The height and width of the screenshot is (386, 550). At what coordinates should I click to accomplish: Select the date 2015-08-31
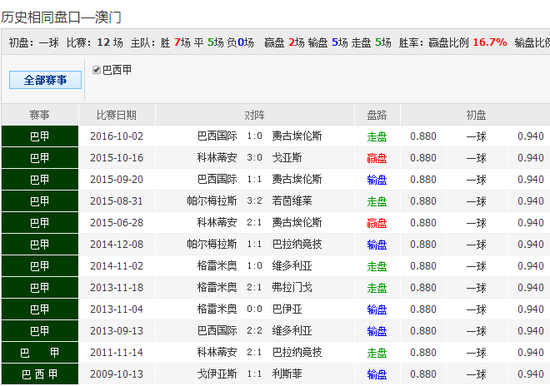[x=116, y=201]
